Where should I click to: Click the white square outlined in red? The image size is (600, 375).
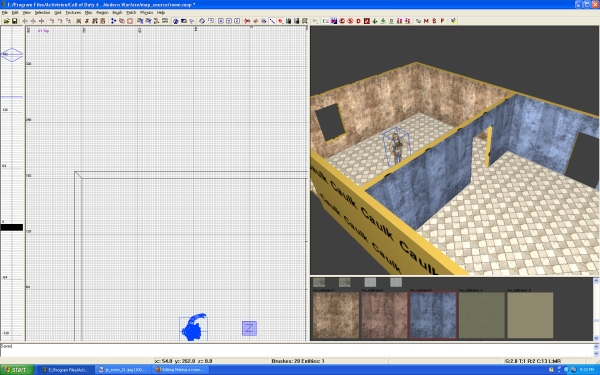(130, 21)
